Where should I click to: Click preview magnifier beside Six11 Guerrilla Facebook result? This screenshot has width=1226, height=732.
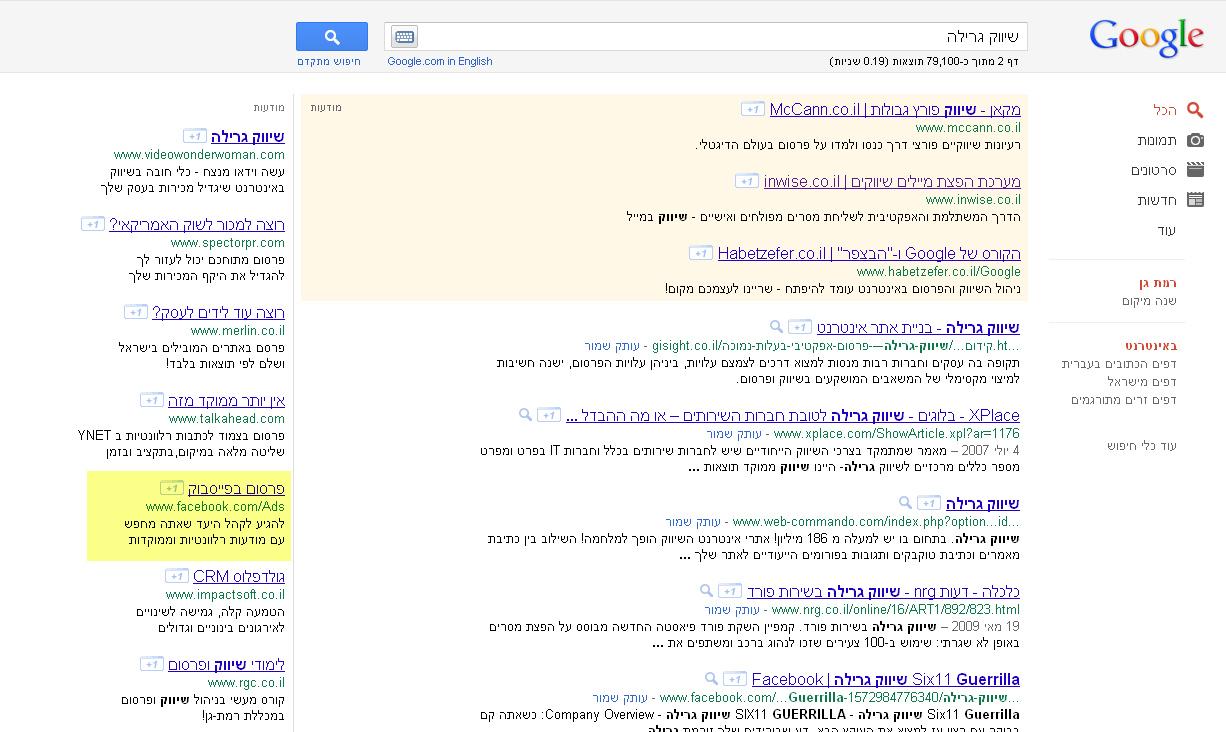click(x=711, y=679)
